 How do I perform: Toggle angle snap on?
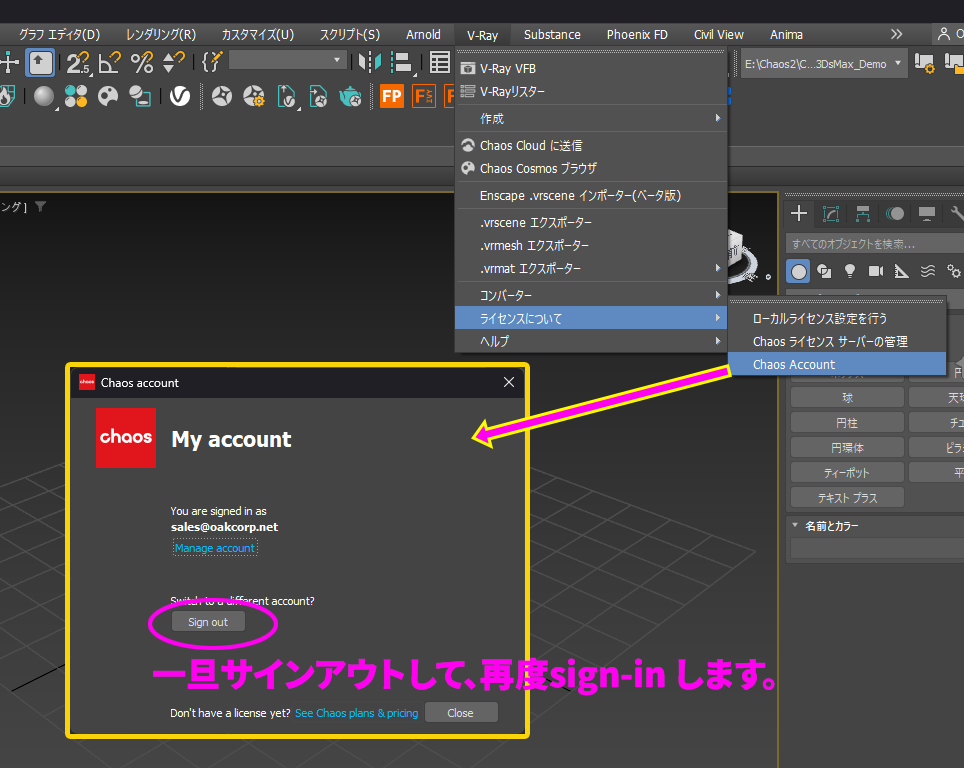coord(111,62)
